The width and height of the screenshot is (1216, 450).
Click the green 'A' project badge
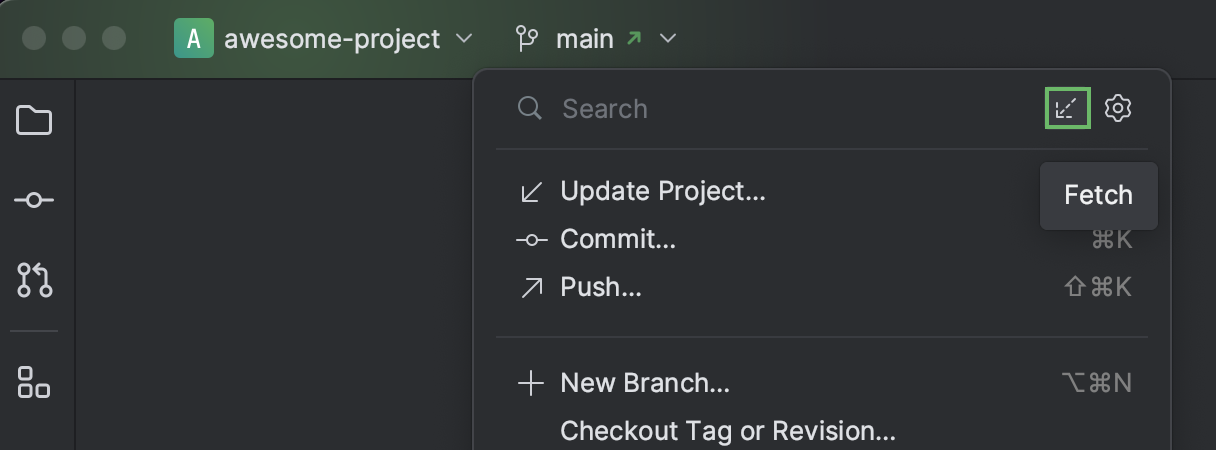coord(194,39)
